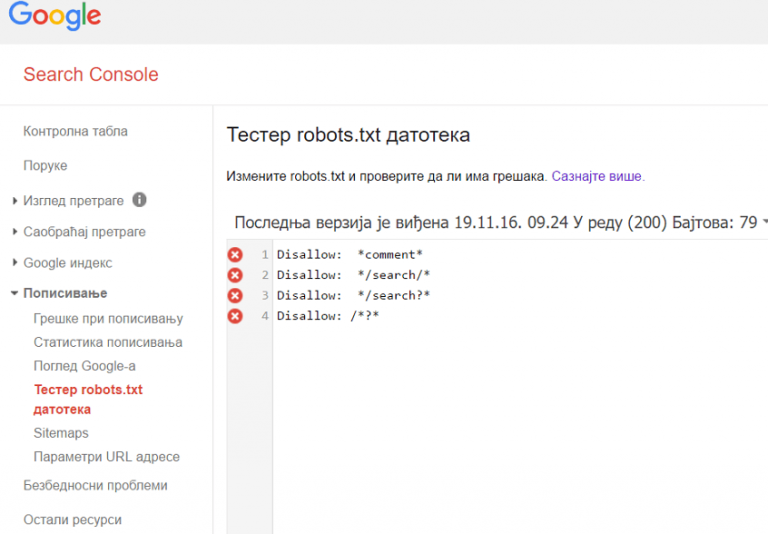The image size is (768, 534).
Task: Collapse the Пописивање section arrow
Action: [15, 293]
